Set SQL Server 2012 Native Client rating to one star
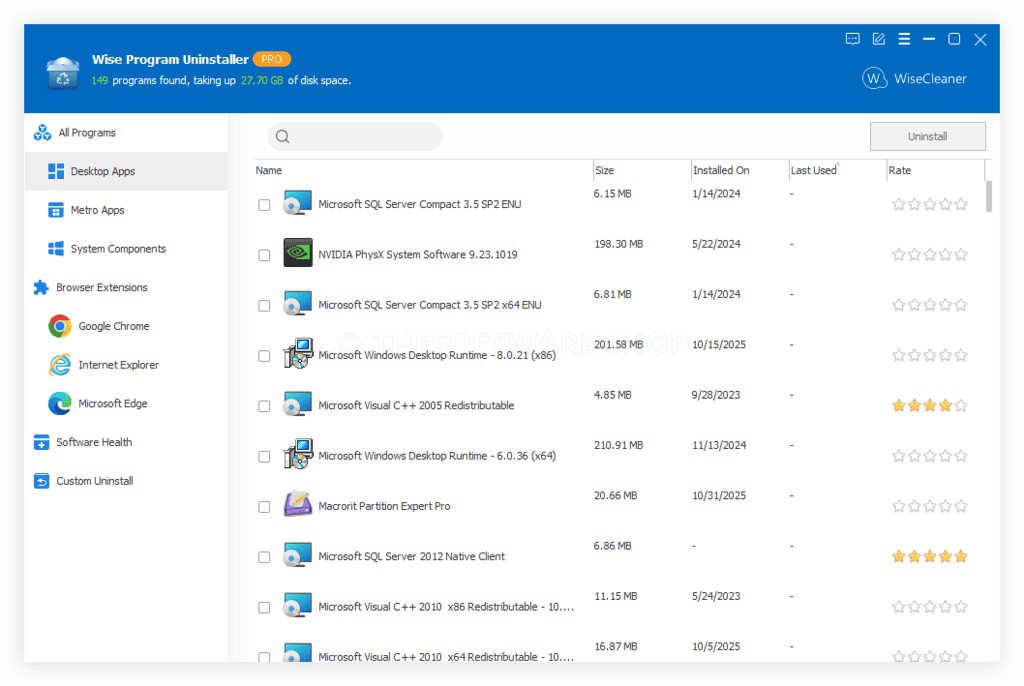Image resolution: width=1024 pixels, height=686 pixels. [899, 557]
